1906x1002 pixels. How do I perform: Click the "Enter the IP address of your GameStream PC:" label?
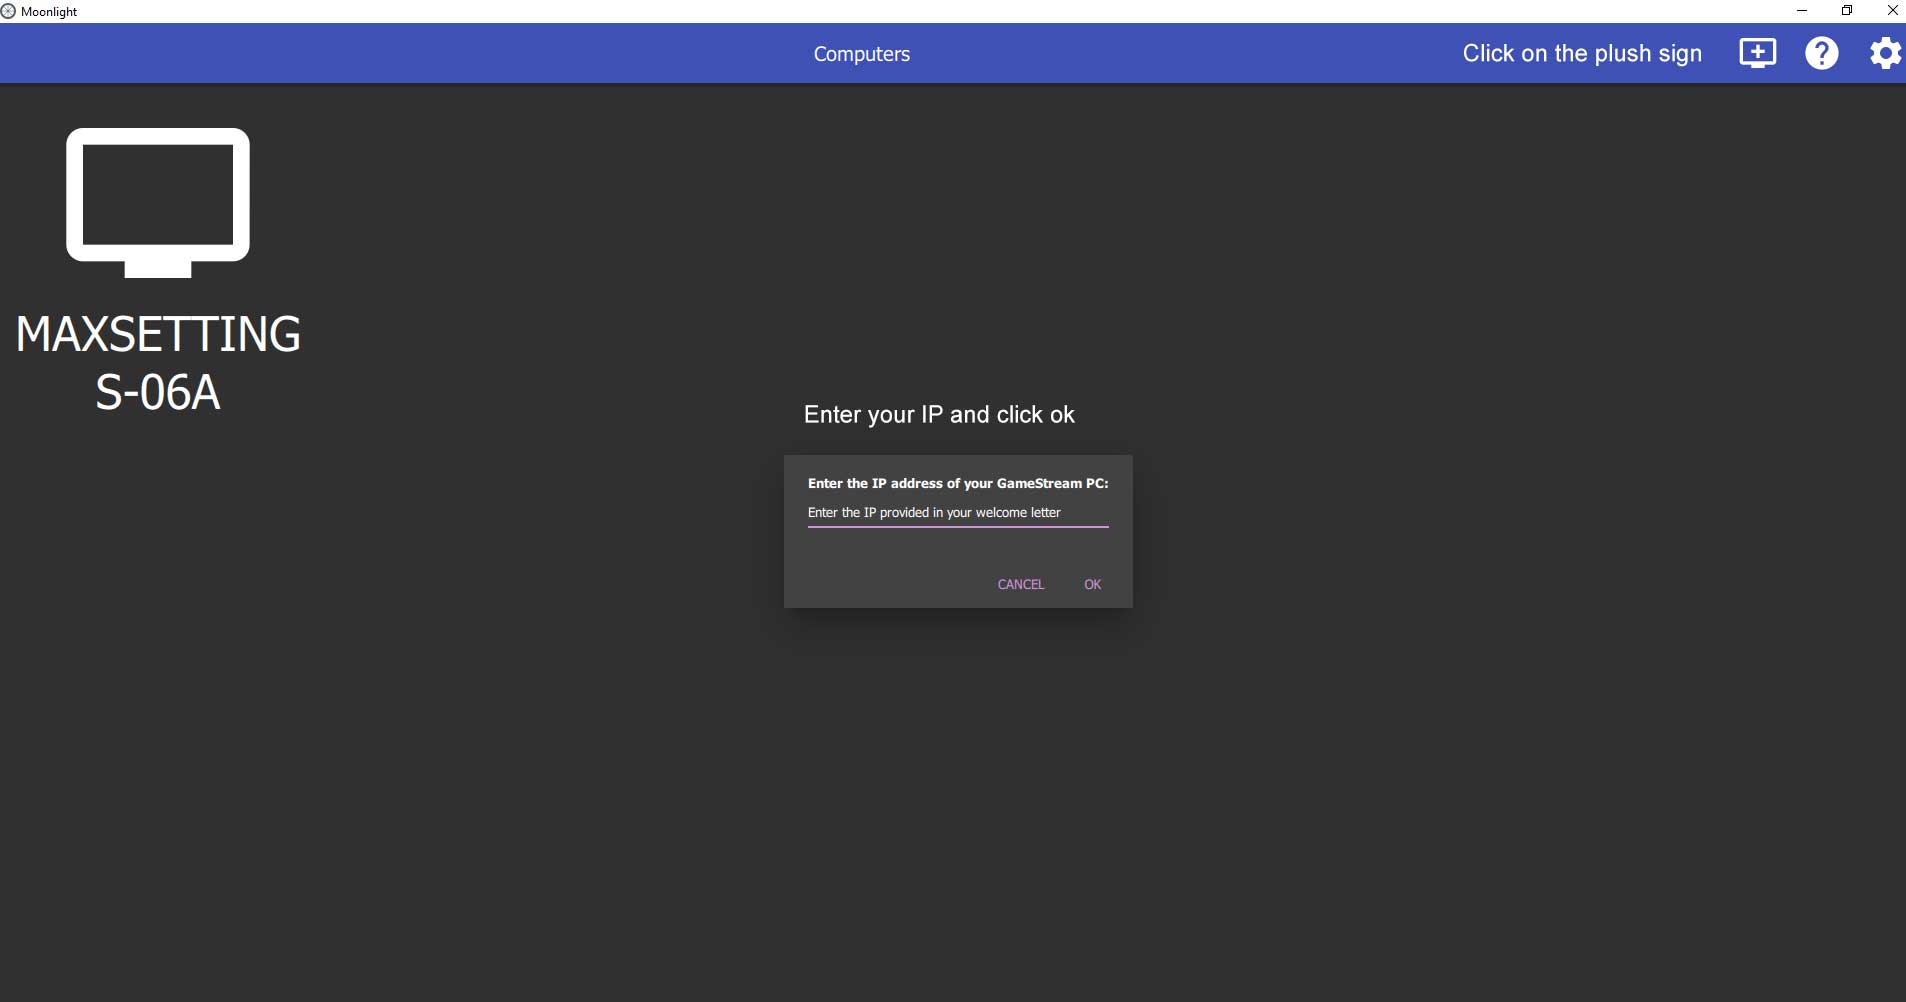click(x=958, y=483)
